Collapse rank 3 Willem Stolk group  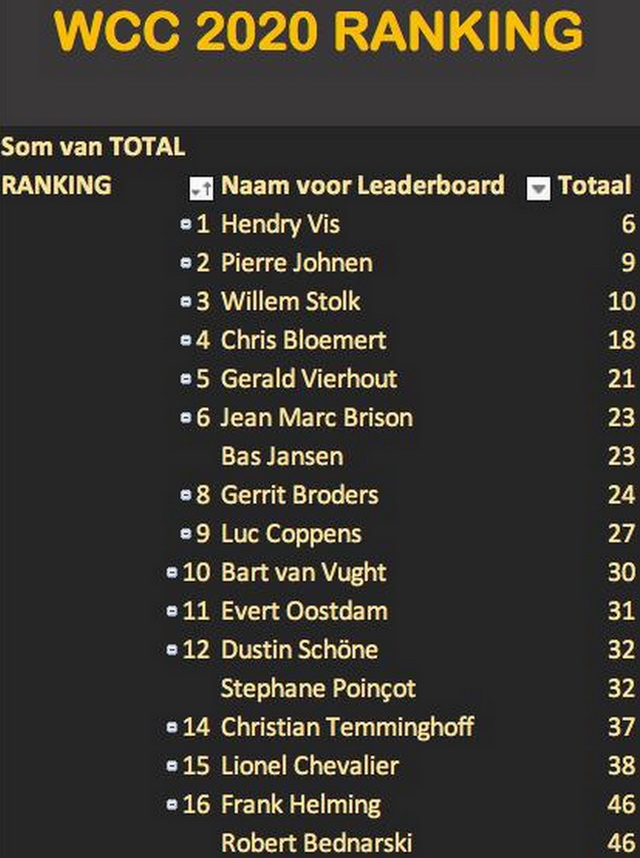[185, 302]
